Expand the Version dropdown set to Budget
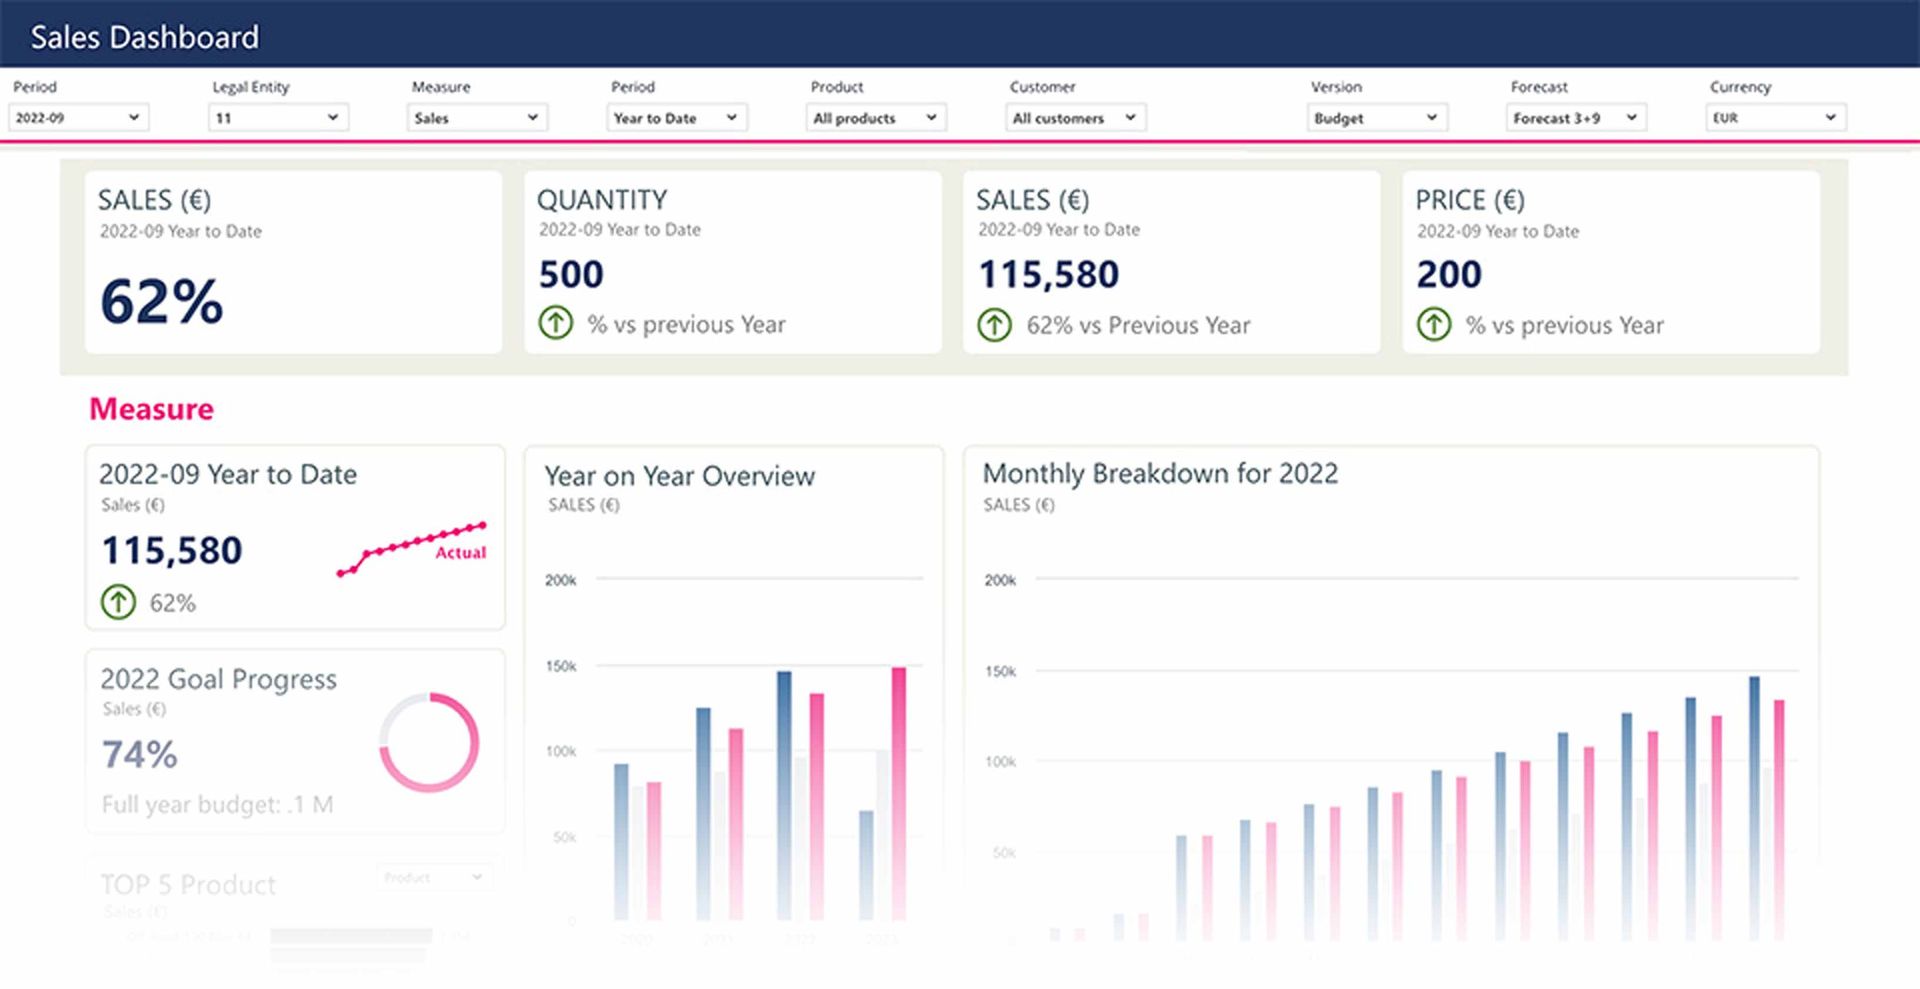The image size is (1920, 989). click(1377, 118)
